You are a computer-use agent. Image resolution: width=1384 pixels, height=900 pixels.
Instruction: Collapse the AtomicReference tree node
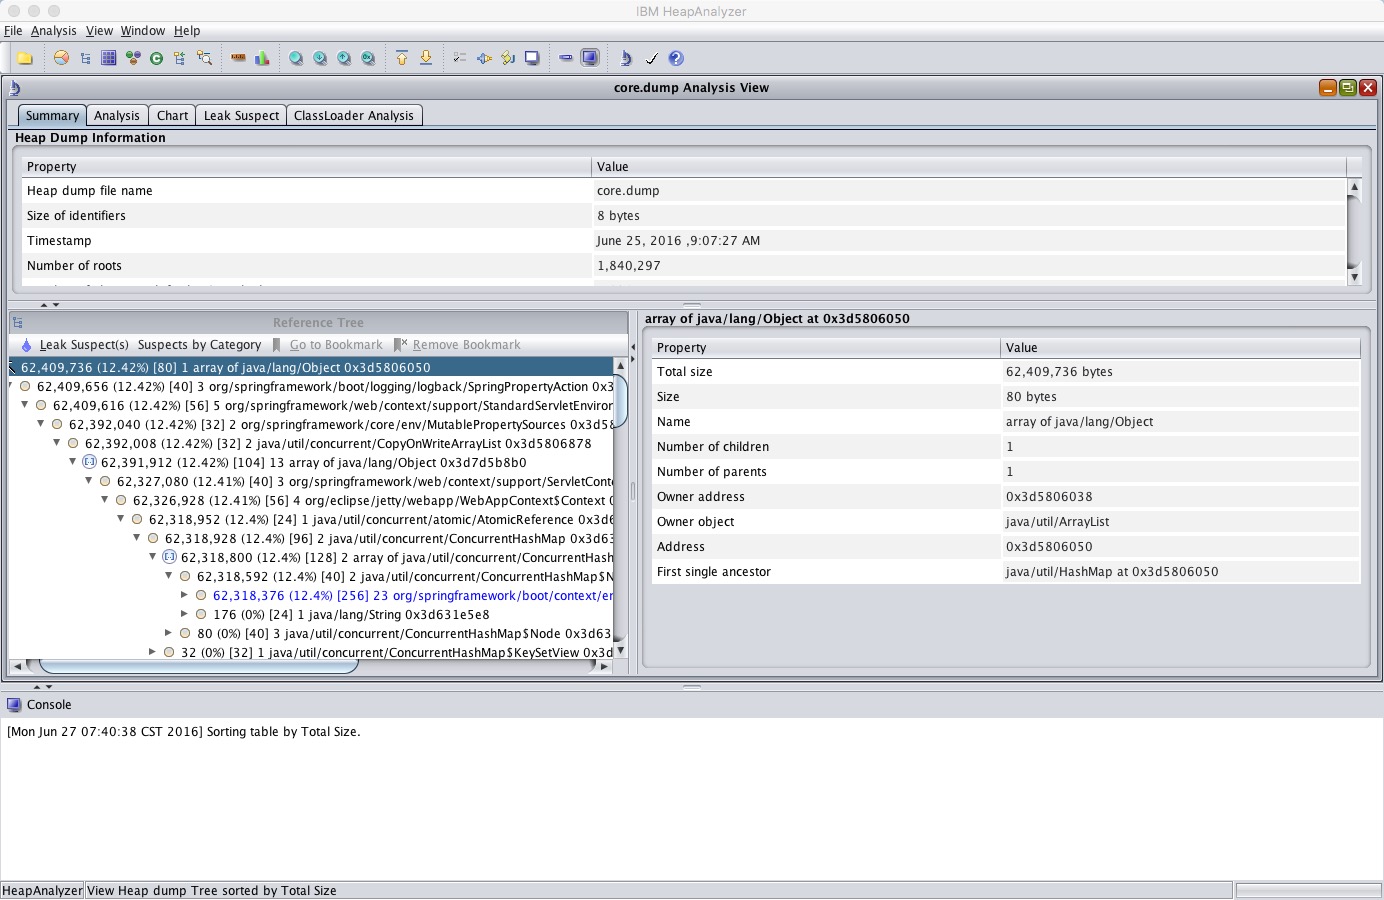click(x=121, y=519)
